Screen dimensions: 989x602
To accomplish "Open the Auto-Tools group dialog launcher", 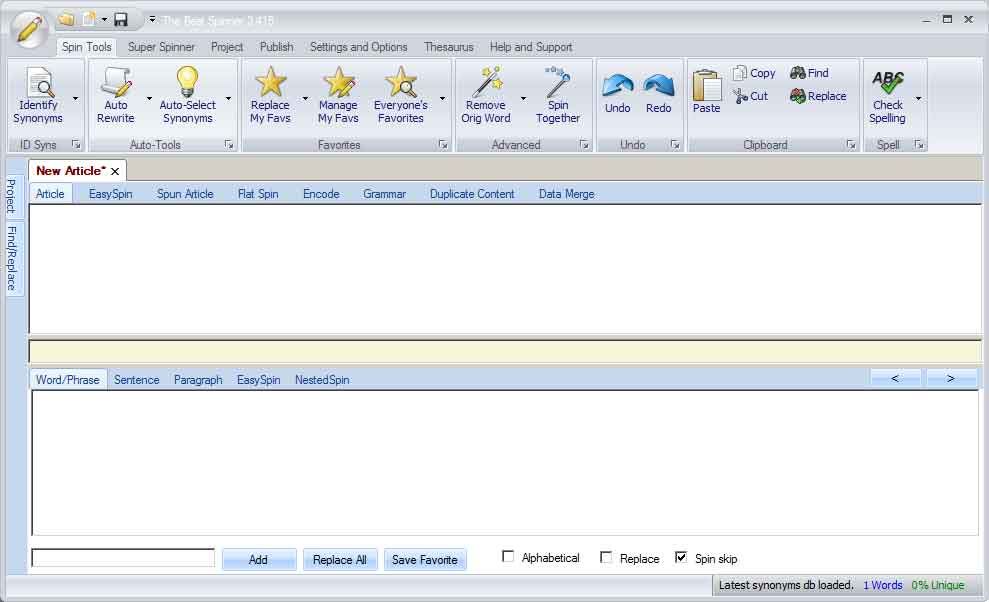I will coord(229,145).
